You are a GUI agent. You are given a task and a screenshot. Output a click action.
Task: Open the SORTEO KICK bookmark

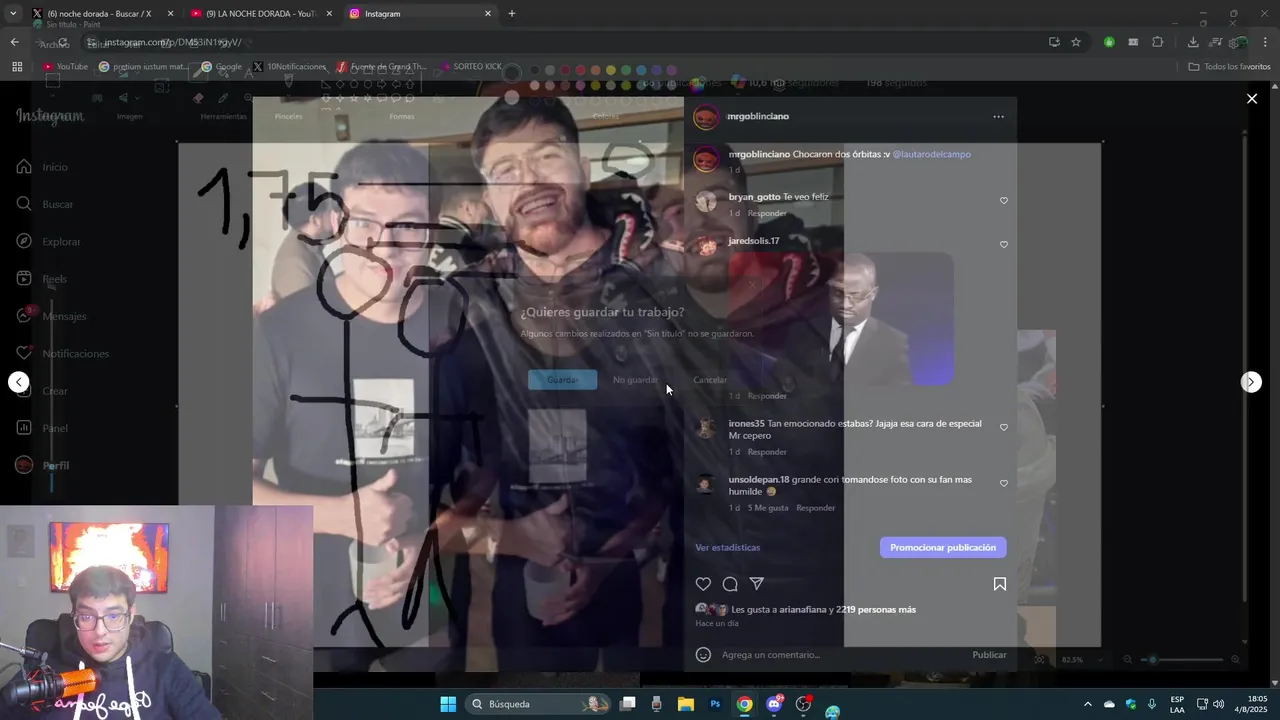(x=470, y=67)
